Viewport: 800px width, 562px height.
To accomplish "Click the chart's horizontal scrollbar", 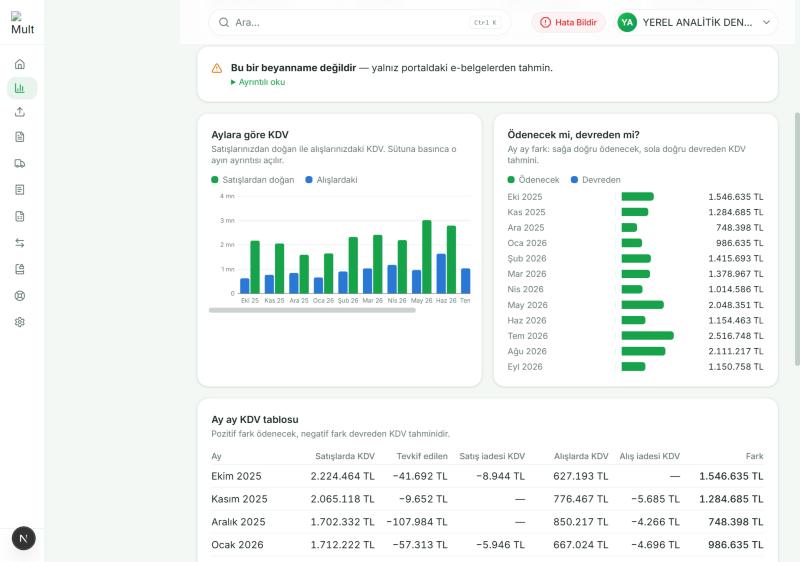I will pyautogui.click(x=312, y=310).
